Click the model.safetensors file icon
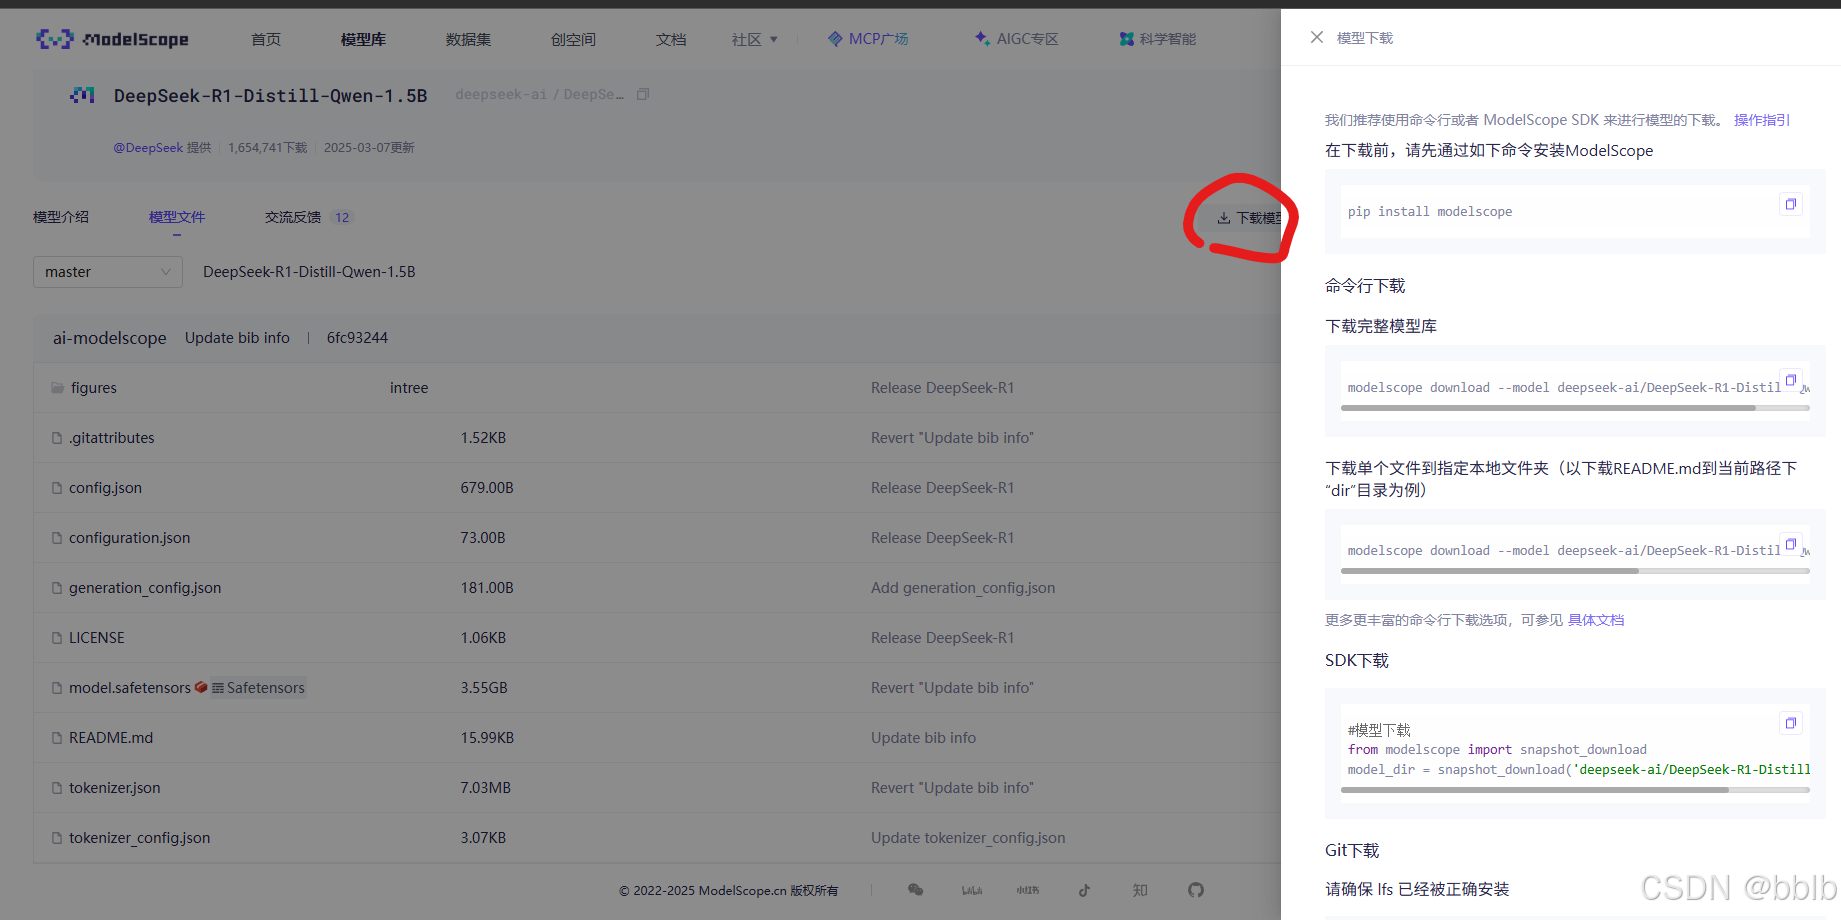This screenshot has width=1841, height=920. [x=57, y=688]
